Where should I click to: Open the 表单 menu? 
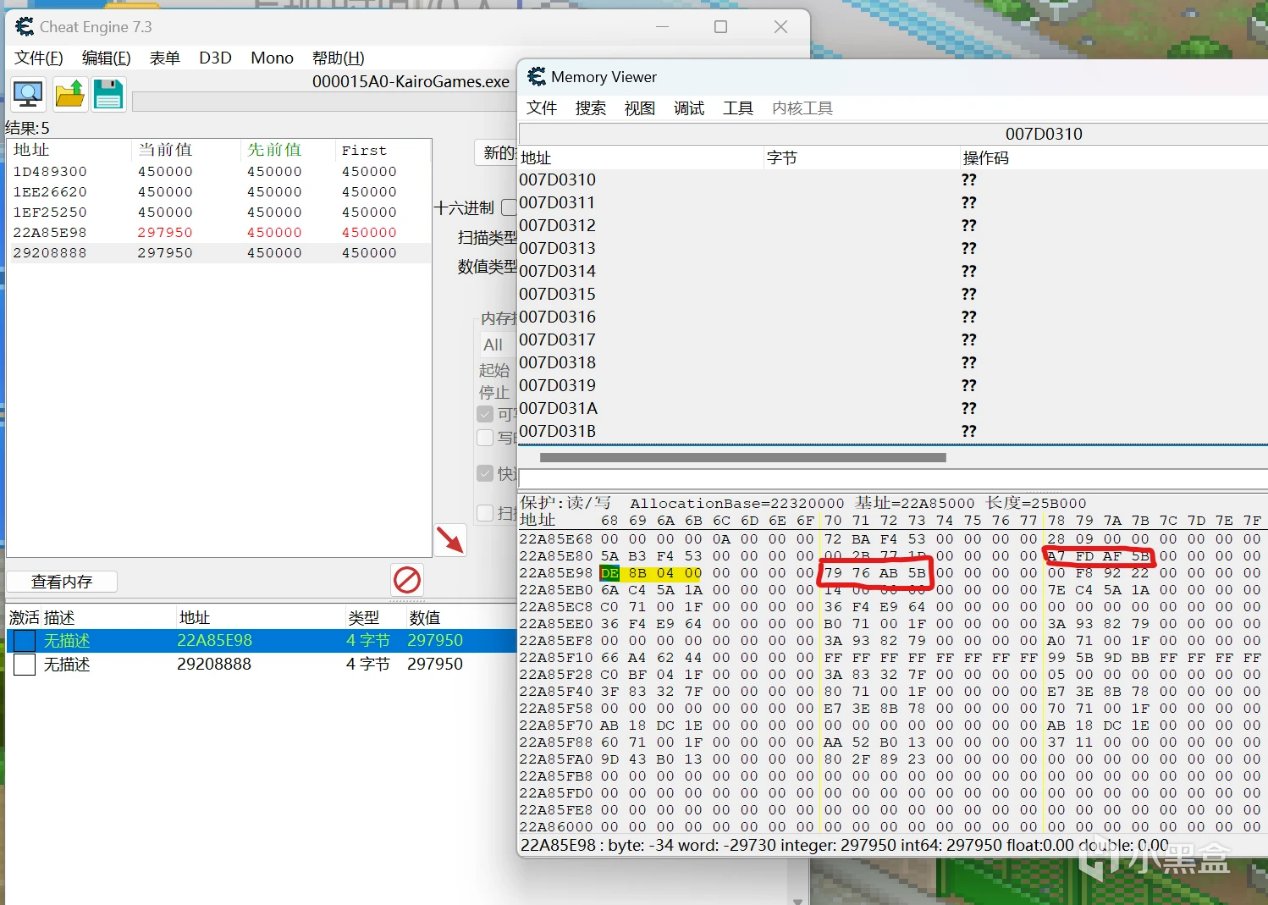(165, 58)
